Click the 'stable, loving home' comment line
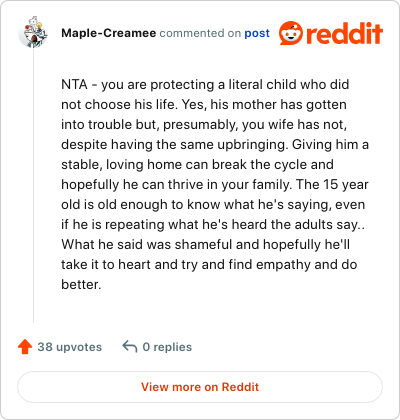Screen dimensions: 400x420 [197, 164]
